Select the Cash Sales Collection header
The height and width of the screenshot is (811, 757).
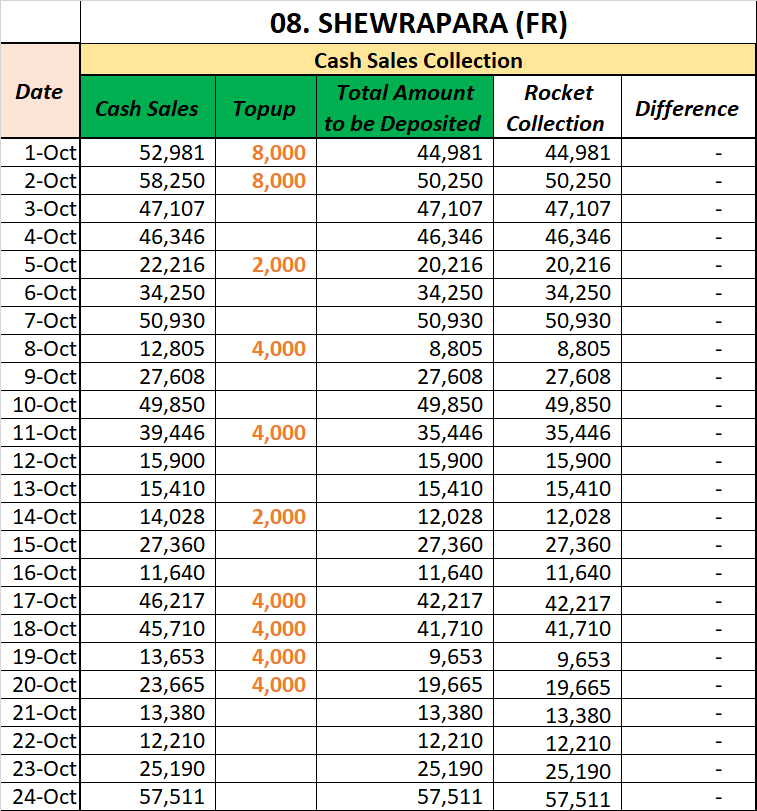click(418, 60)
